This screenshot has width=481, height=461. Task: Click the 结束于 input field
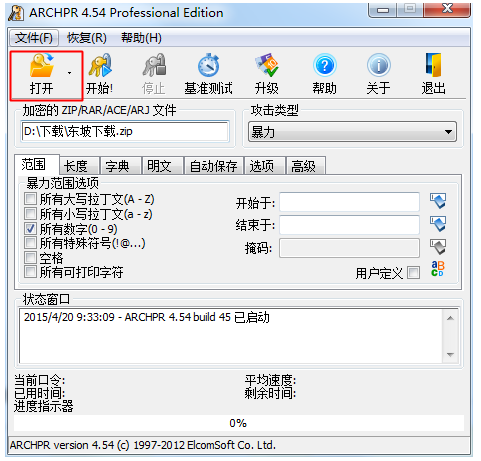click(x=349, y=225)
